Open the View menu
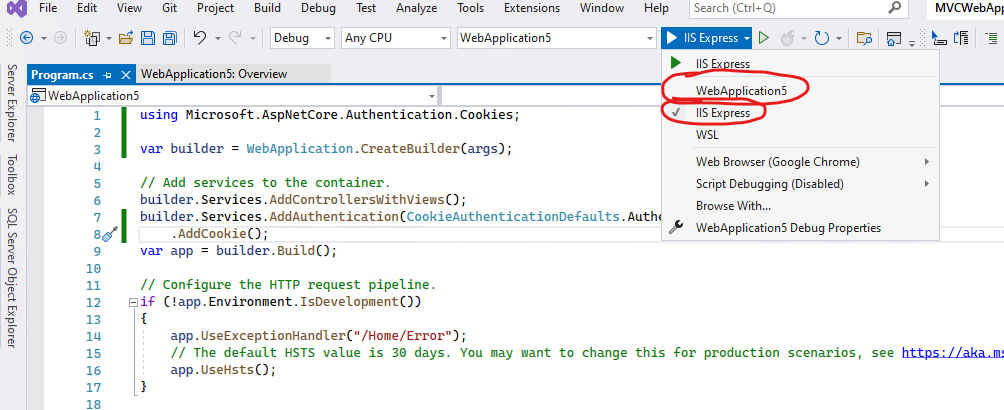The image size is (1004, 410). (x=129, y=8)
